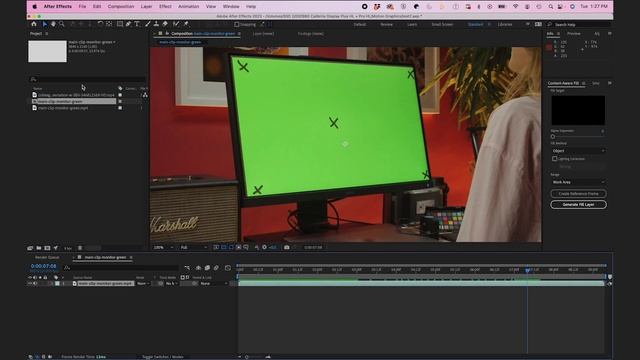Toggle the shy layers icon in timeline
This screenshot has height=360, width=640.
tap(198, 268)
